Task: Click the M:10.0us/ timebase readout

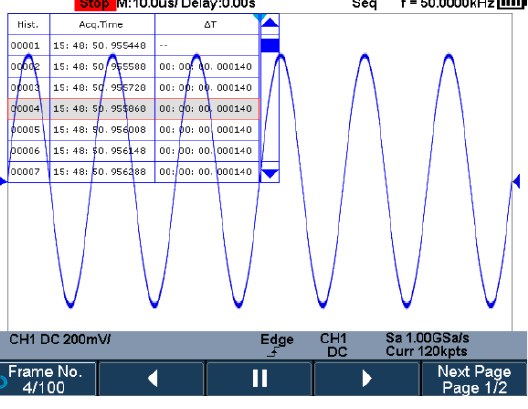Action: (x=148, y=4)
